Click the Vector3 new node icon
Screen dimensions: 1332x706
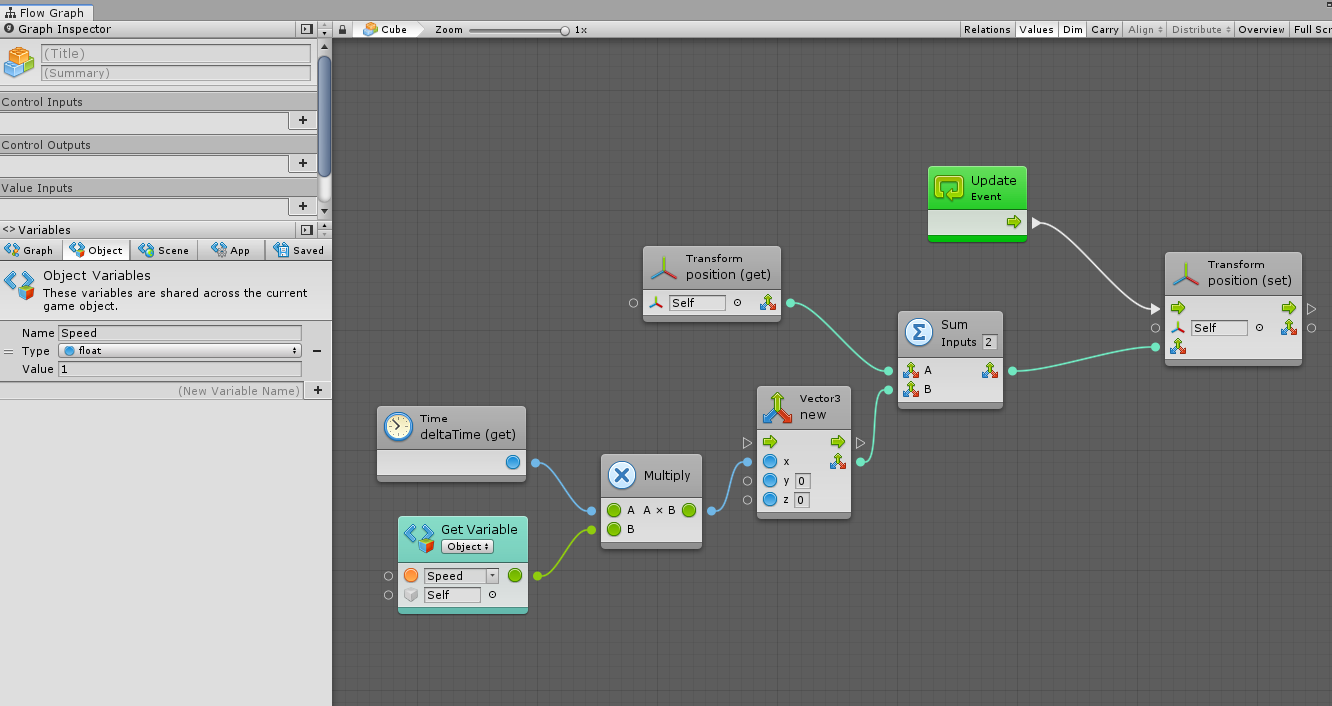tap(777, 406)
